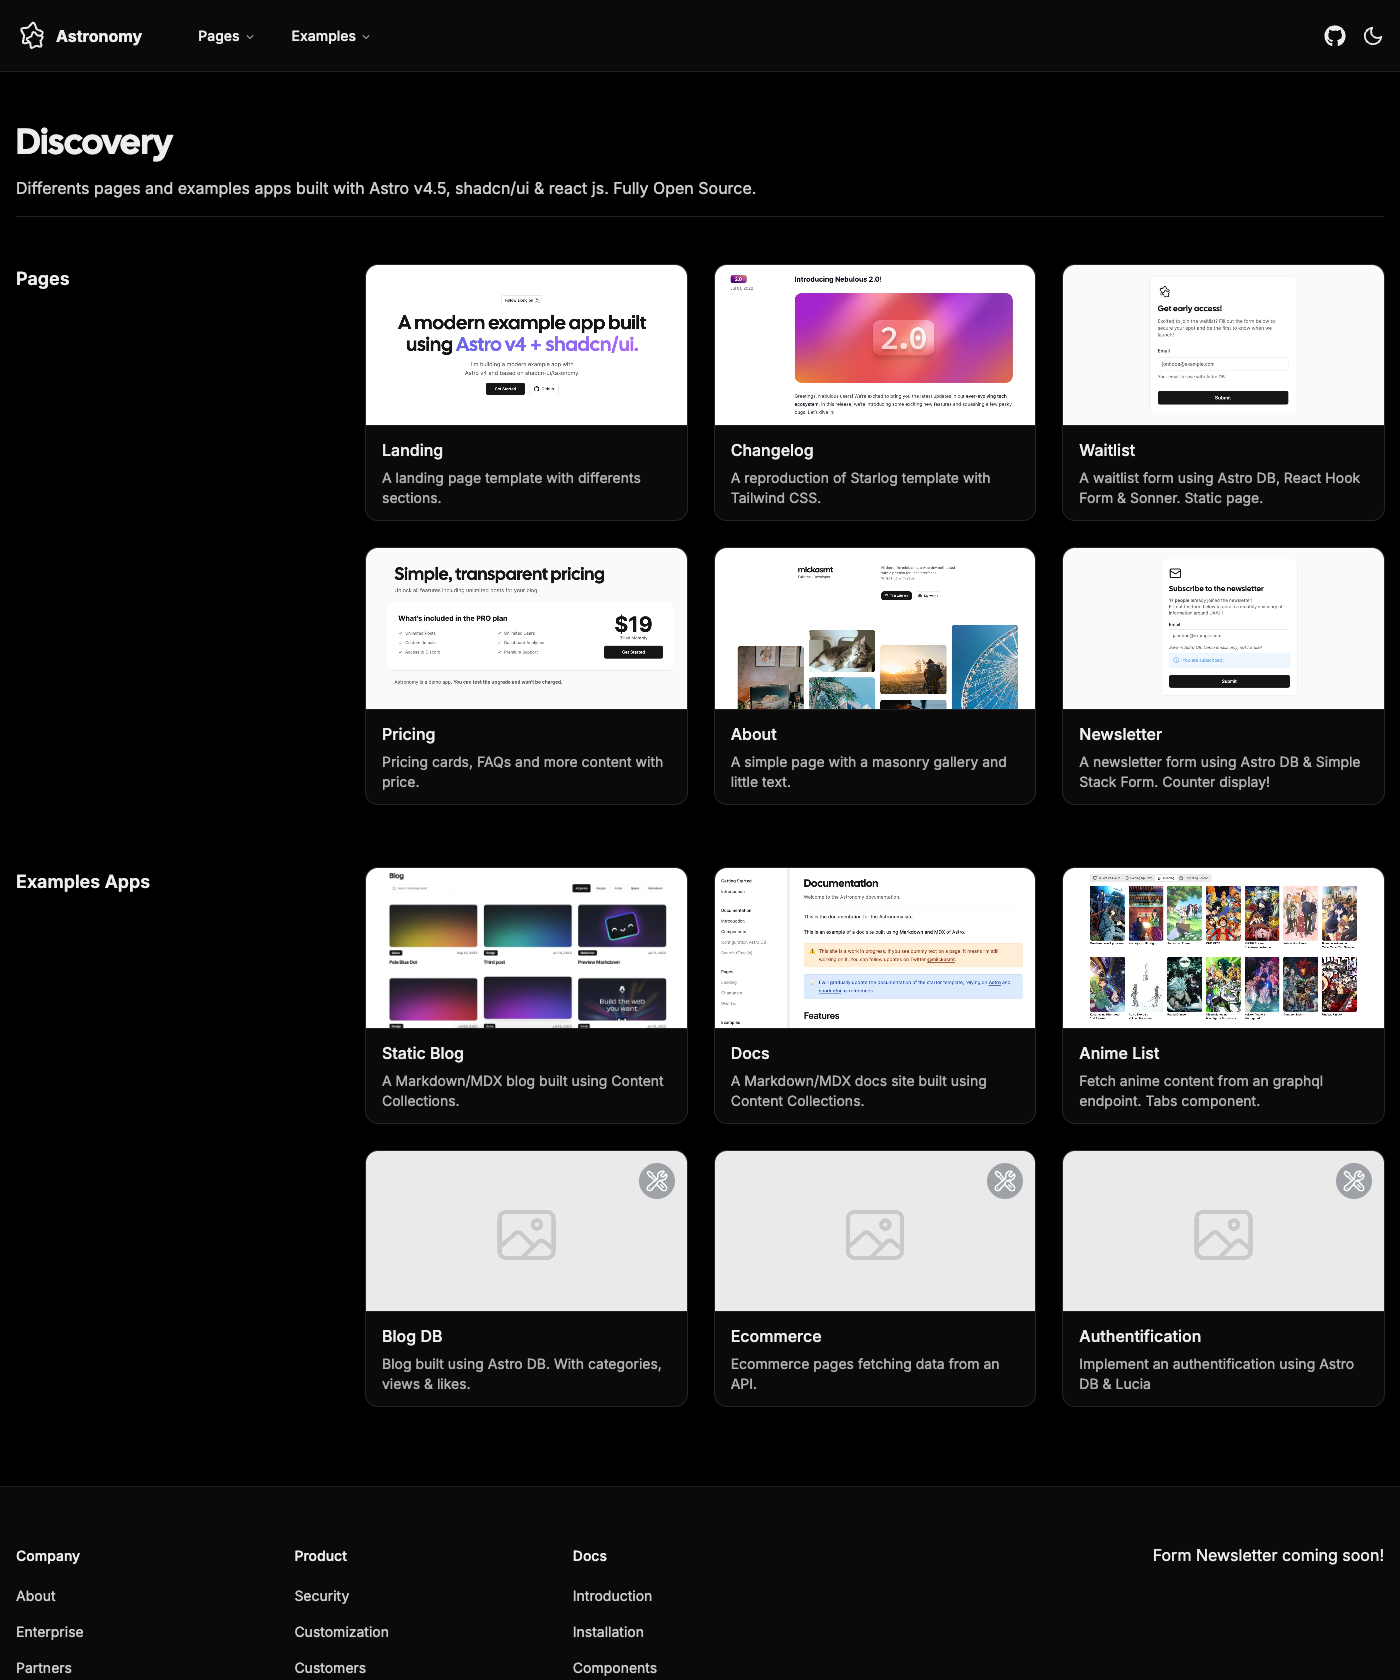Viewport: 1400px width, 1680px height.
Task: Open the footer Installation link
Action: (608, 1632)
